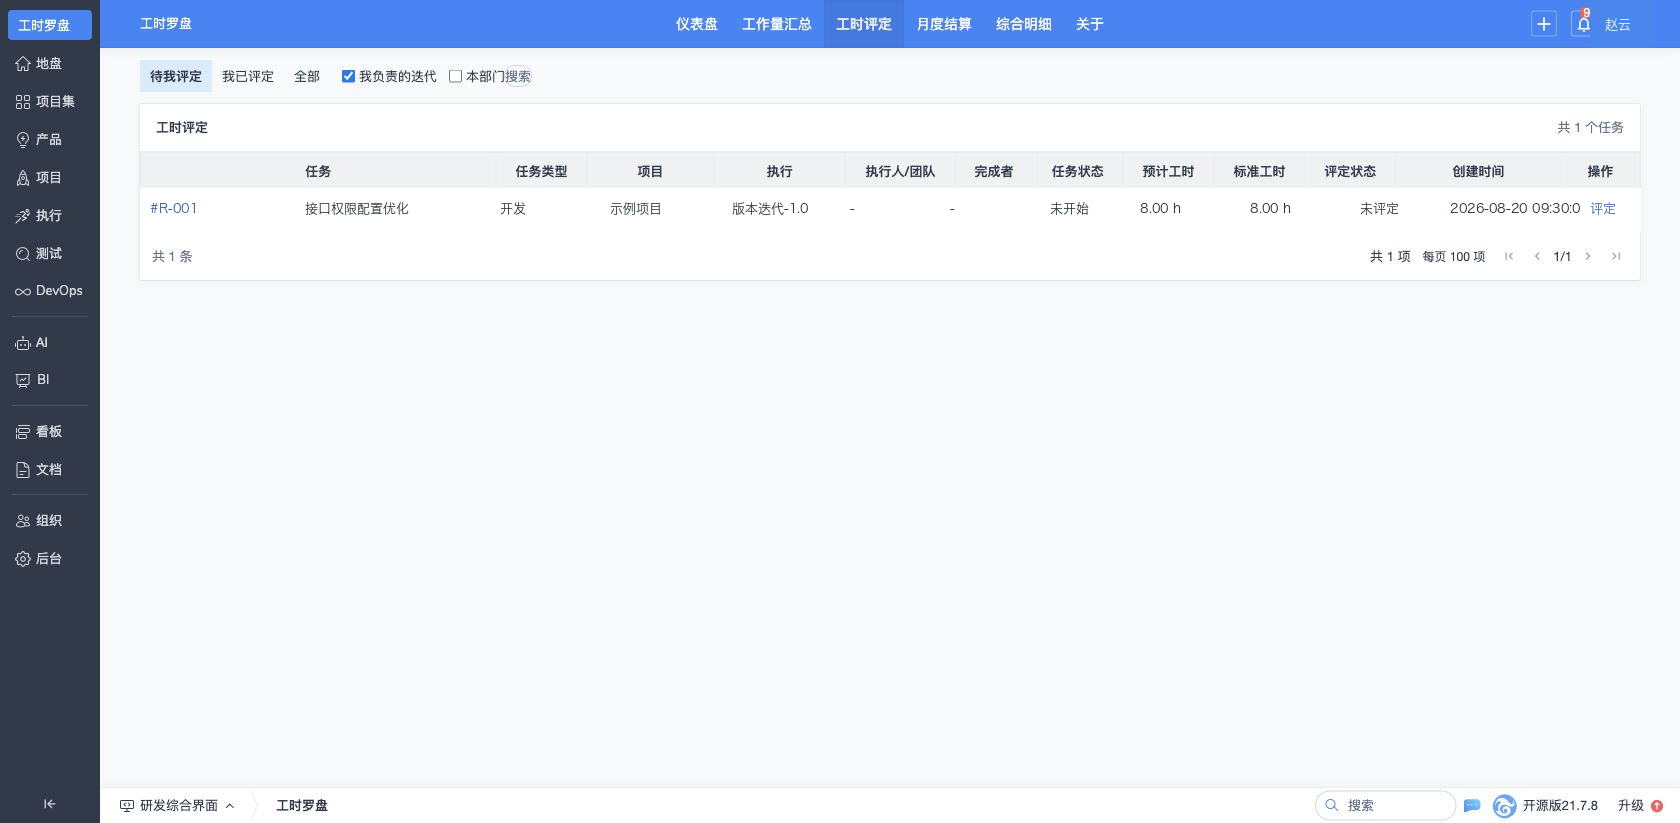This screenshot has height=823, width=1680.
Task: Open task link #R-001
Action: click(x=174, y=208)
